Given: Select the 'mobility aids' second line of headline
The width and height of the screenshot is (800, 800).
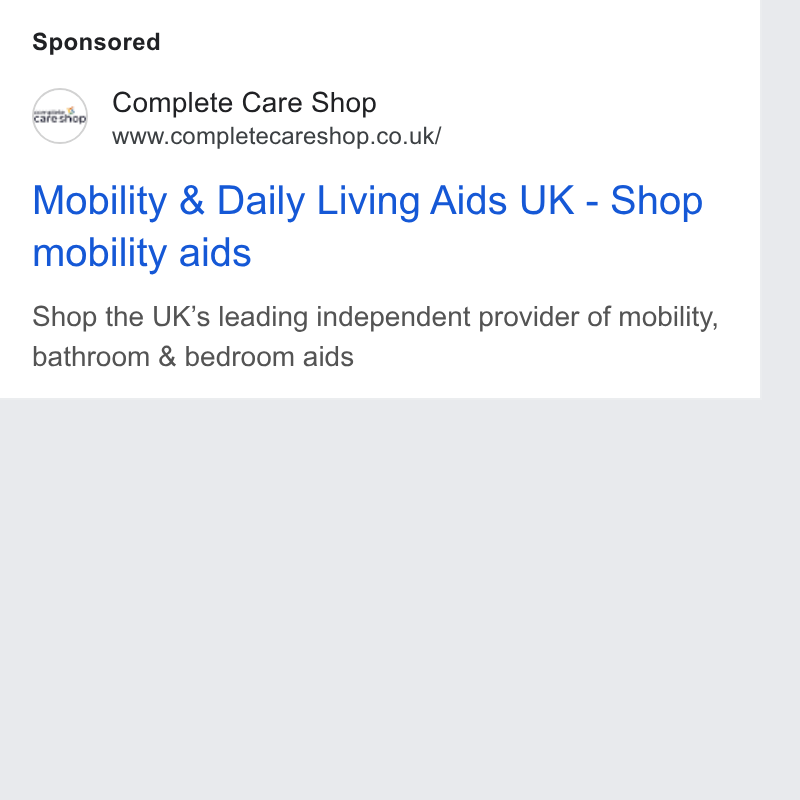Looking at the screenshot, I should click(142, 253).
